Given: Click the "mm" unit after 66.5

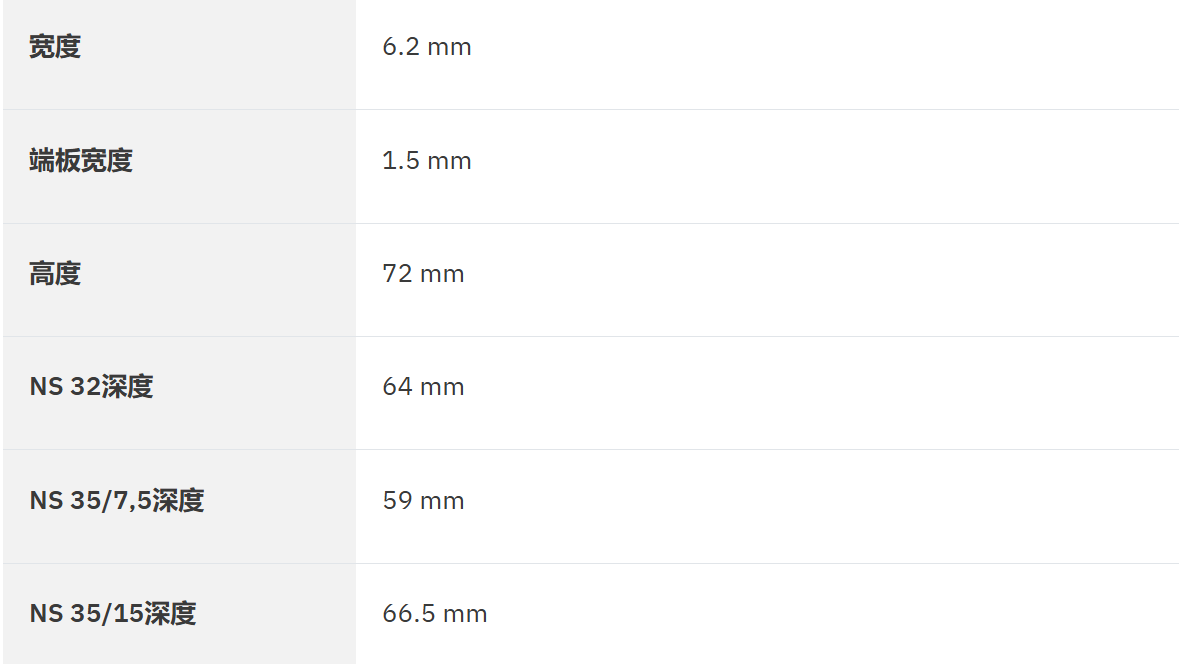Looking at the screenshot, I should point(464,613).
